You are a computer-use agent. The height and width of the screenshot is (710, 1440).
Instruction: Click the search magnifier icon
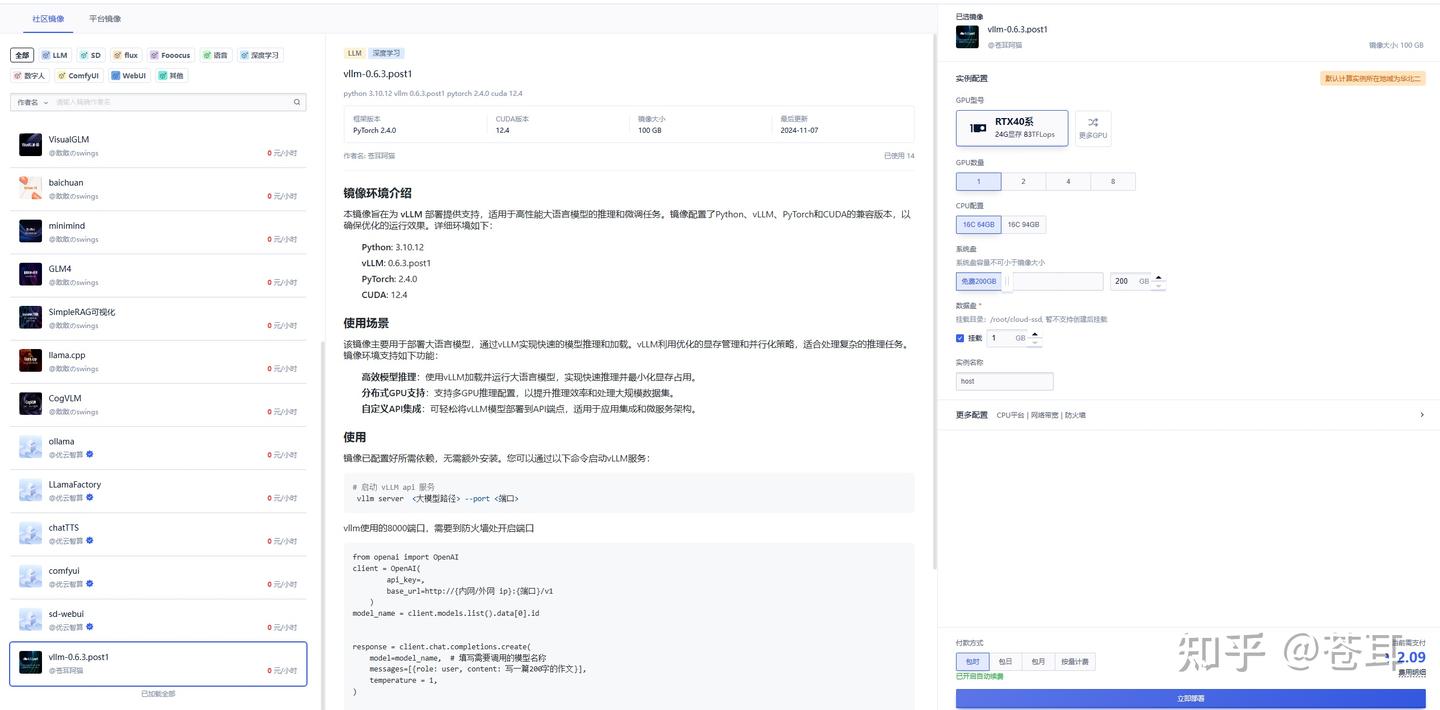[297, 102]
